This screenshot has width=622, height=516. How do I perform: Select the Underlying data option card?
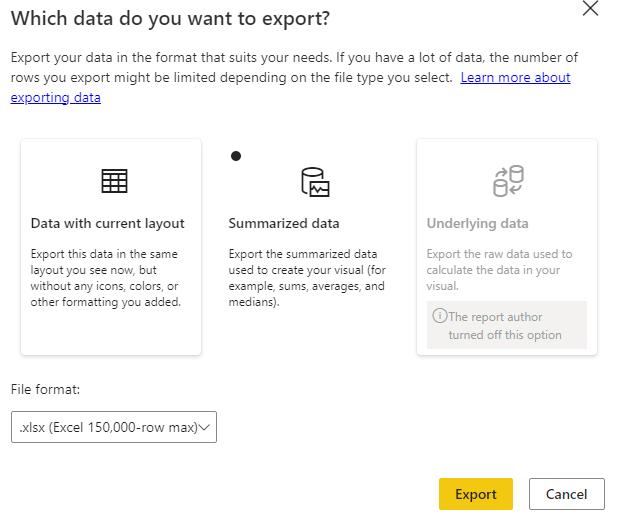(507, 247)
